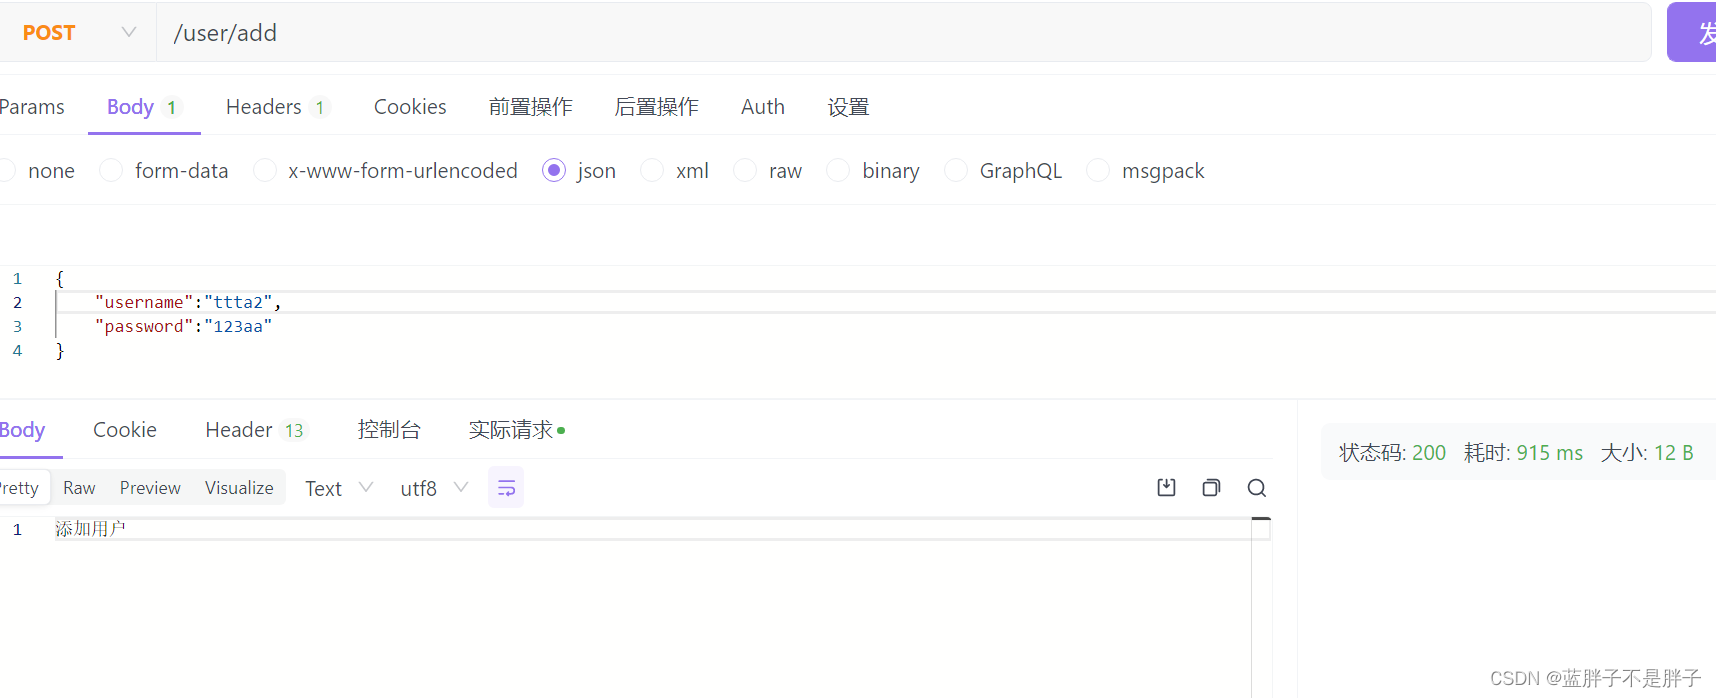Click the save response icon
Viewport: 1716px width, 698px height.
[x=1166, y=488]
